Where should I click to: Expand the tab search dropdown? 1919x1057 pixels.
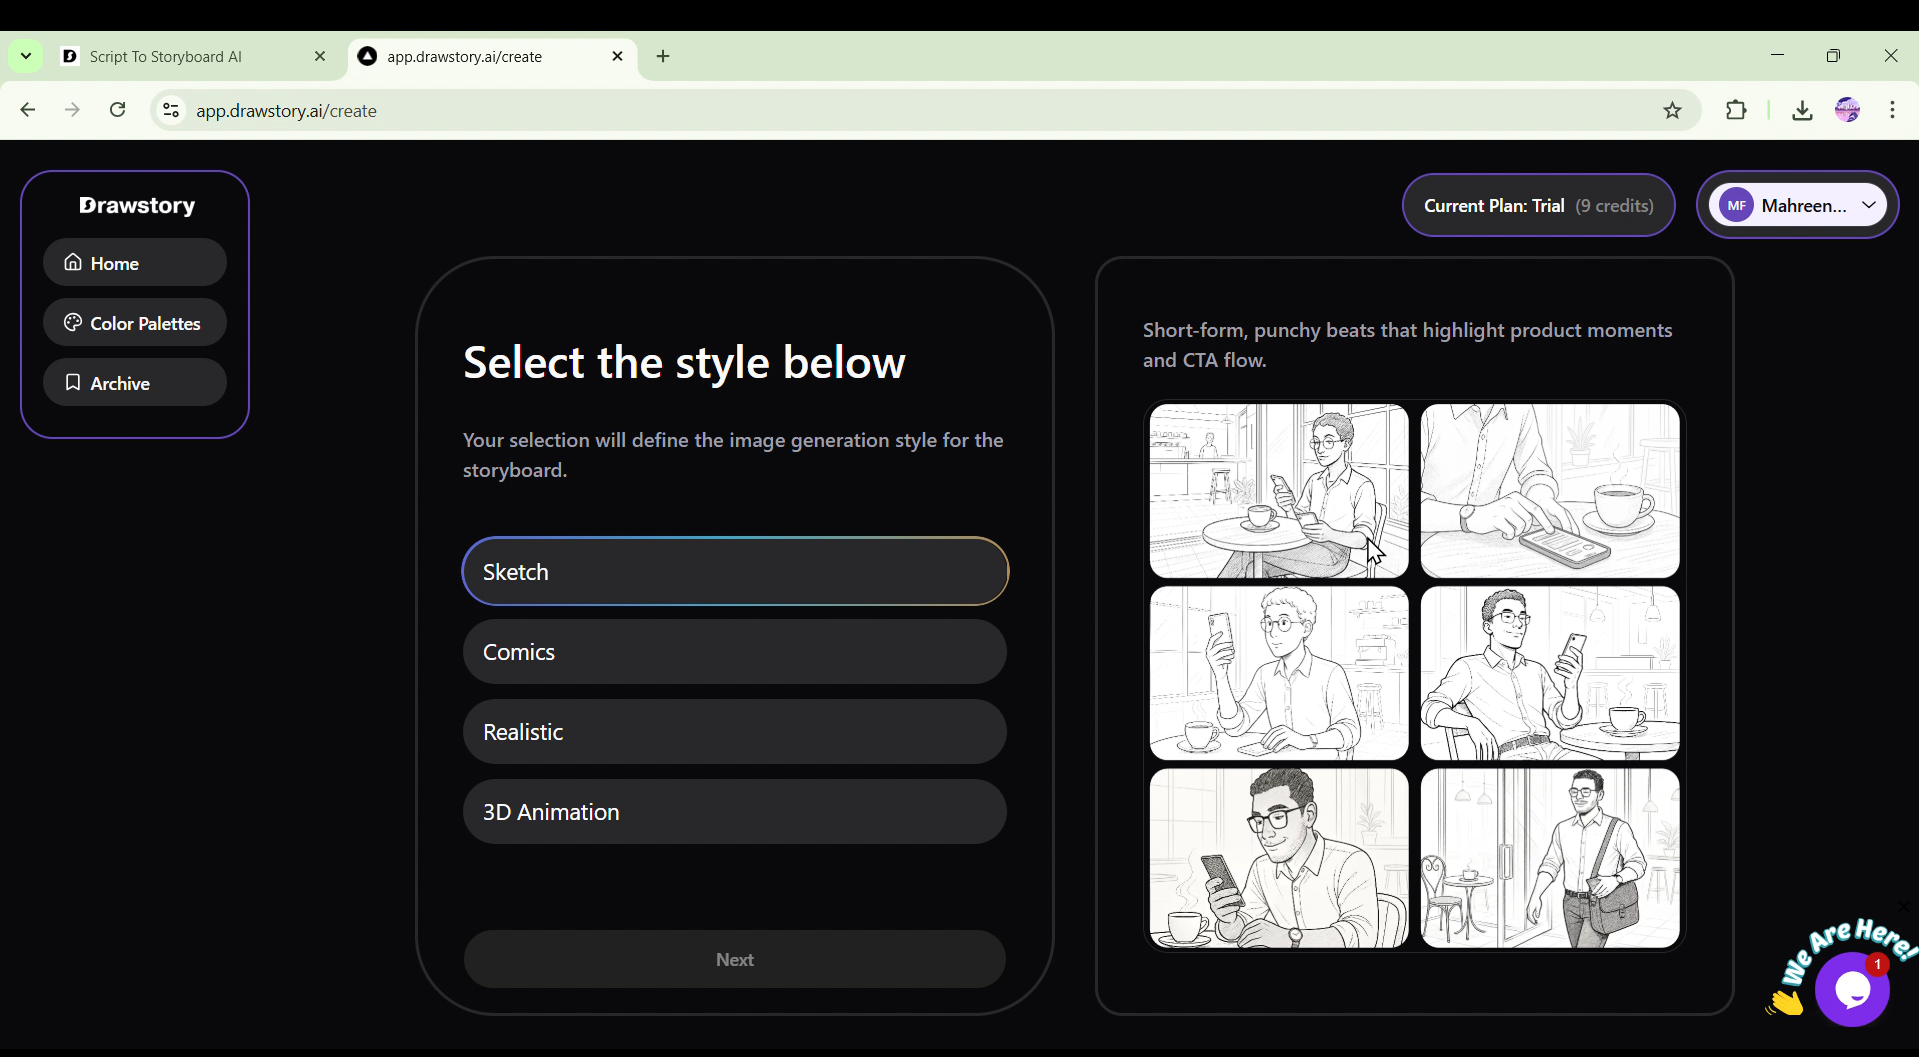(x=26, y=57)
